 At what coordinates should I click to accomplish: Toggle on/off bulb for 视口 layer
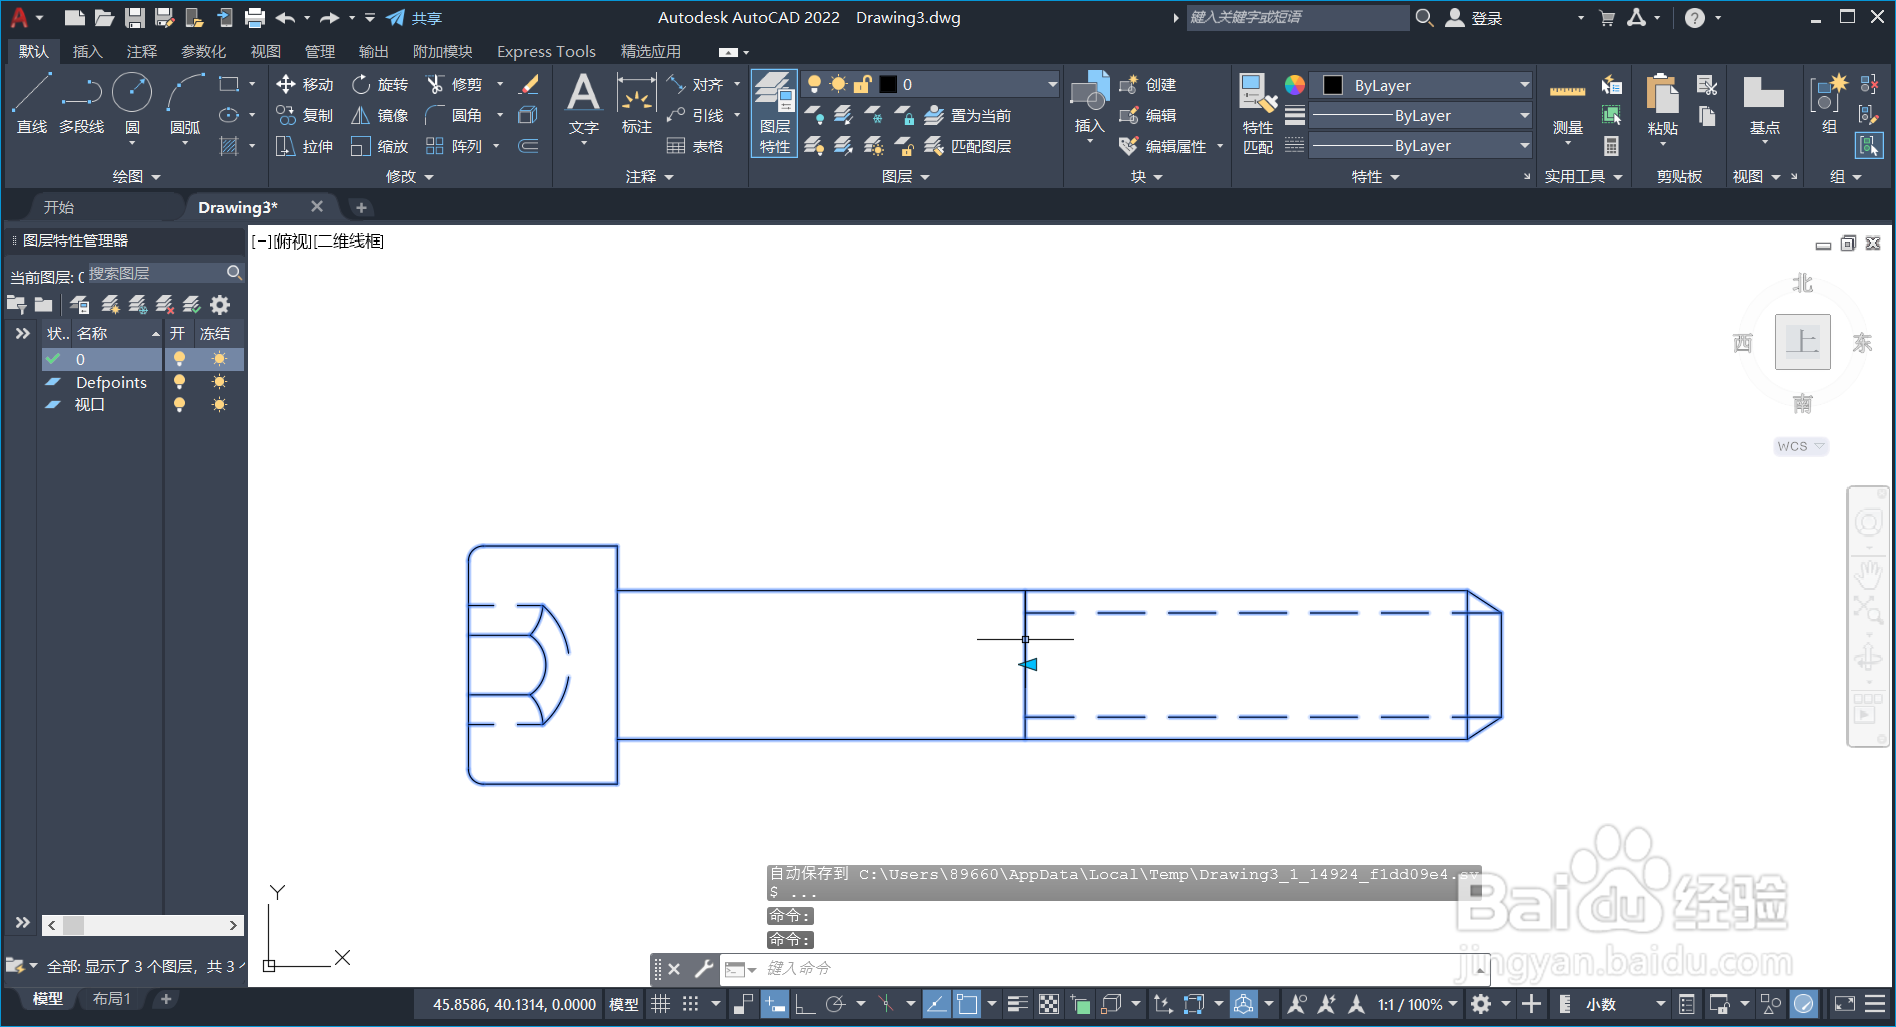point(179,405)
